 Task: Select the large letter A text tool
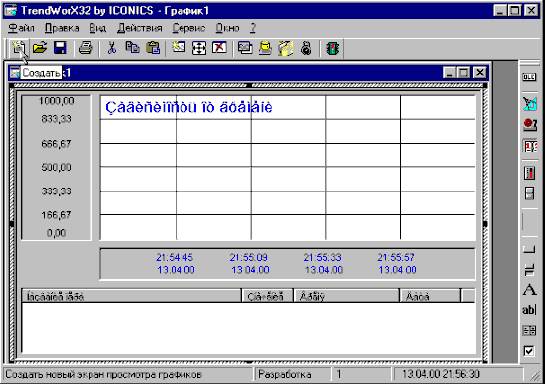tap(529, 290)
